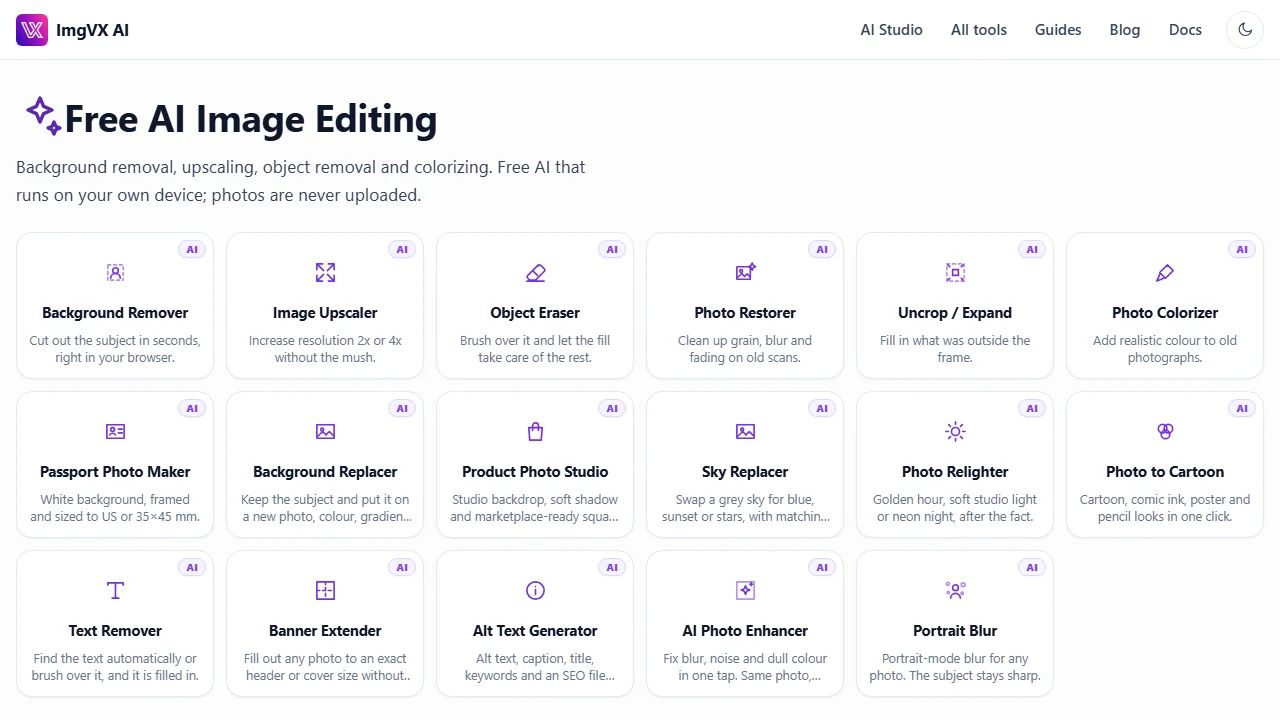Open the Background Remover card icon
This screenshot has width=1280, height=720.
[115, 273]
